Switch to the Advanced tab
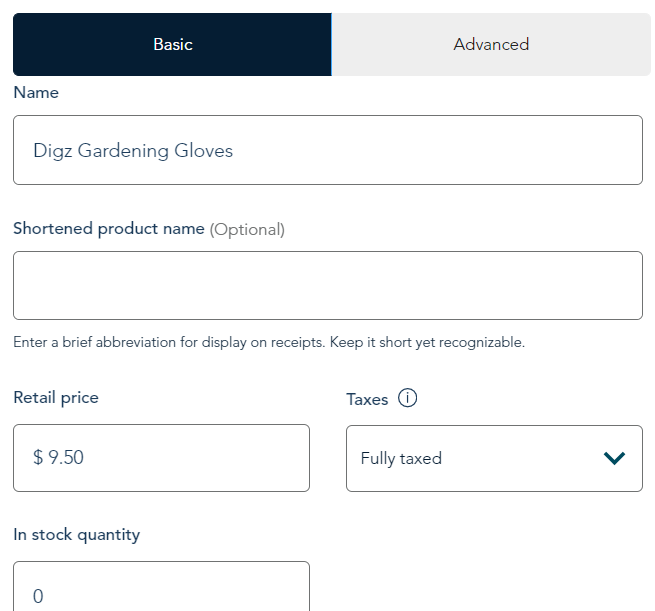 tap(491, 44)
